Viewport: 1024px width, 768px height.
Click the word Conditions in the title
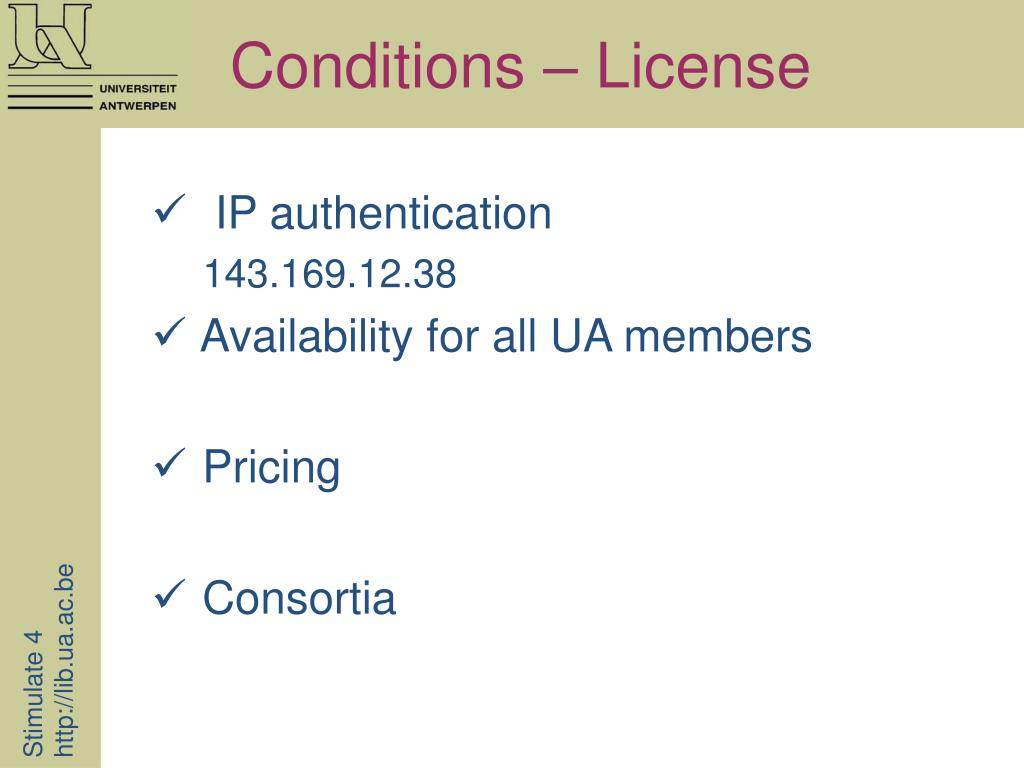point(377,65)
